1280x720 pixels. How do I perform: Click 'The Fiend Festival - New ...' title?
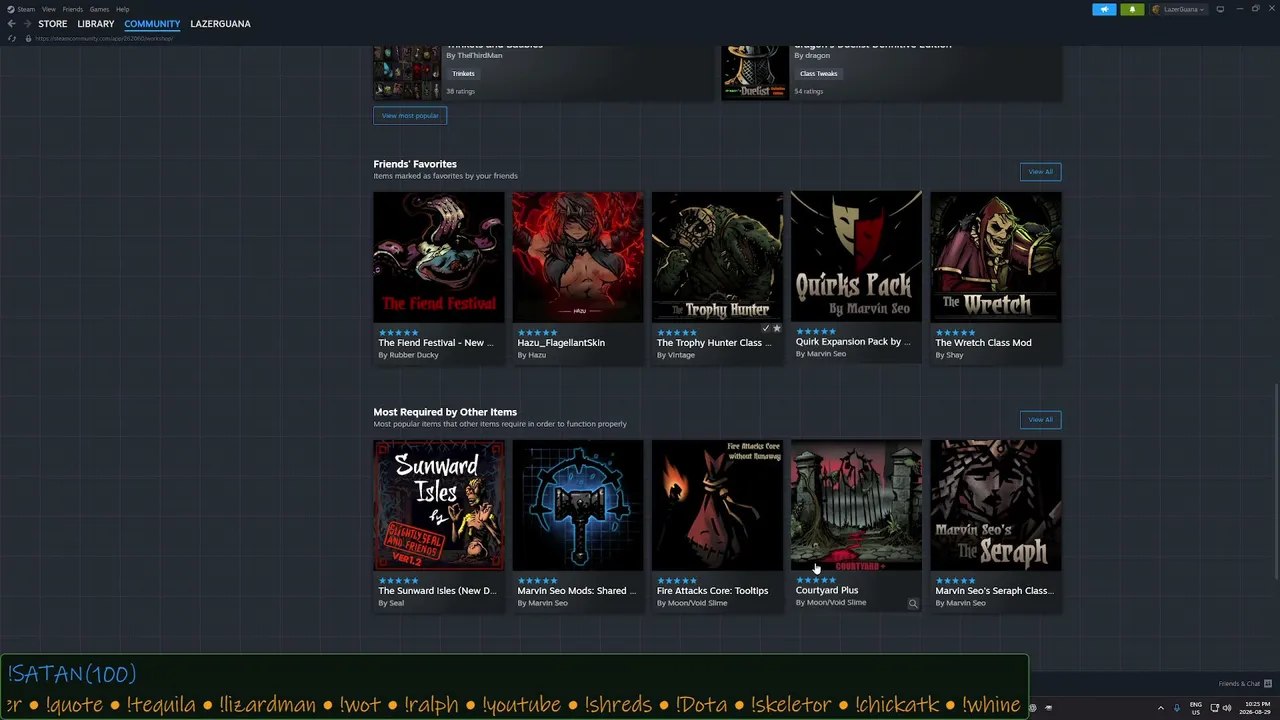(x=436, y=343)
